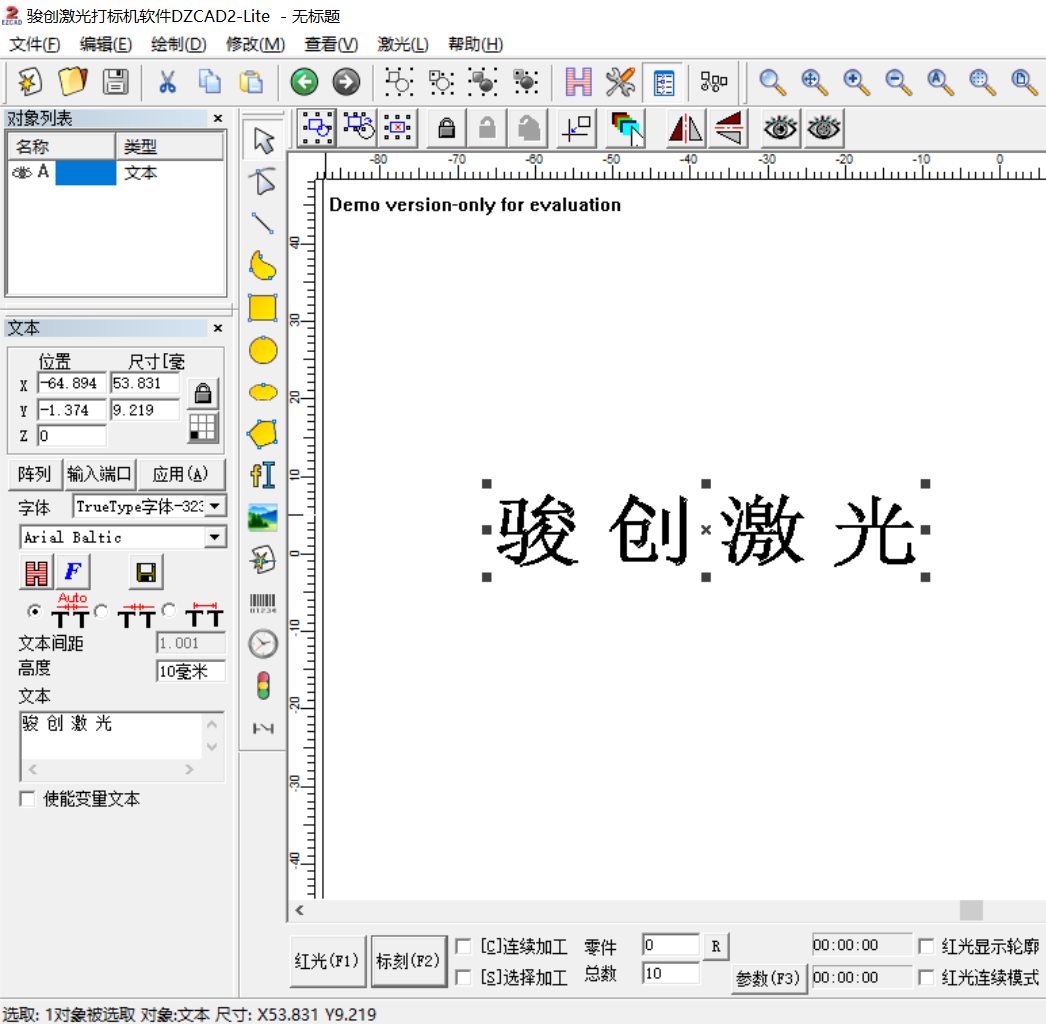This screenshot has height=1024, width=1046.
Task: Select the third text spacing radio option
Action: 169,610
